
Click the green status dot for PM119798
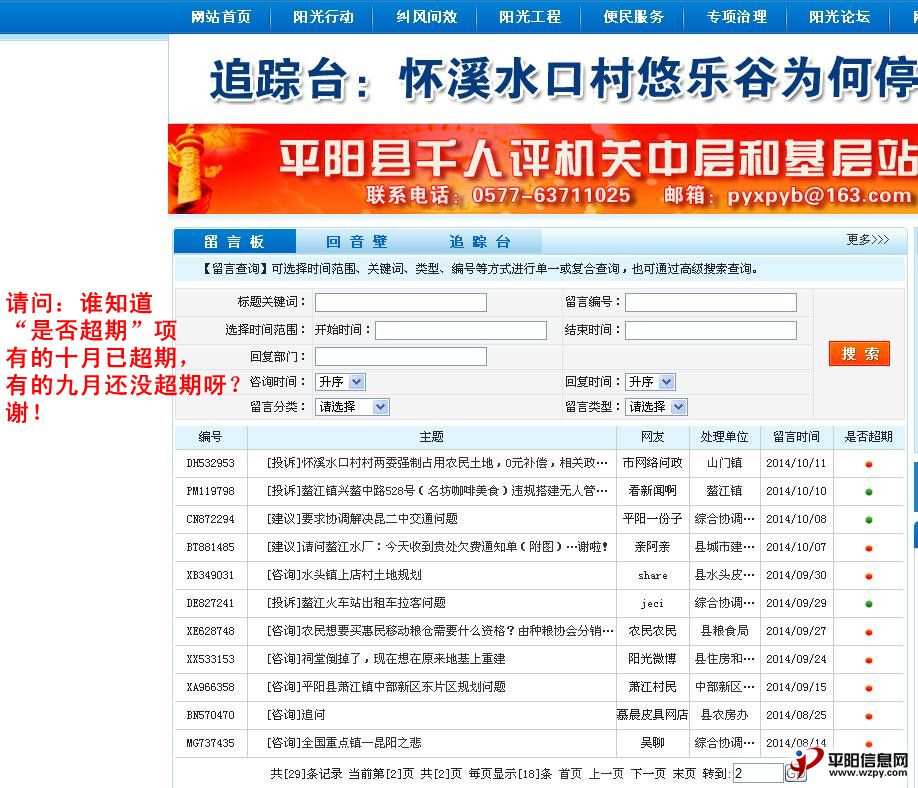(x=869, y=492)
